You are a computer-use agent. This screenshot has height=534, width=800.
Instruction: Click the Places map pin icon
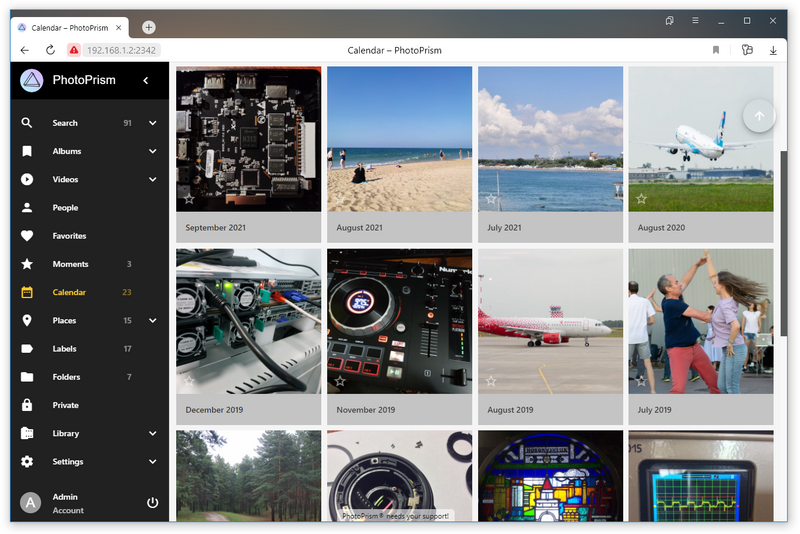27,320
